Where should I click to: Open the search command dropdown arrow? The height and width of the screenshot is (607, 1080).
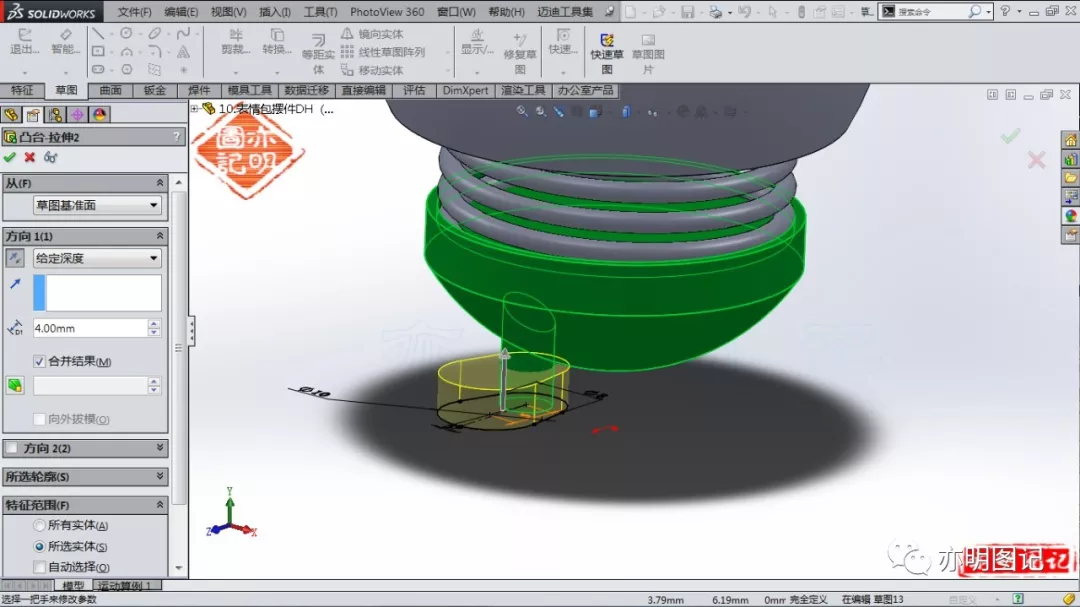[x=988, y=12]
